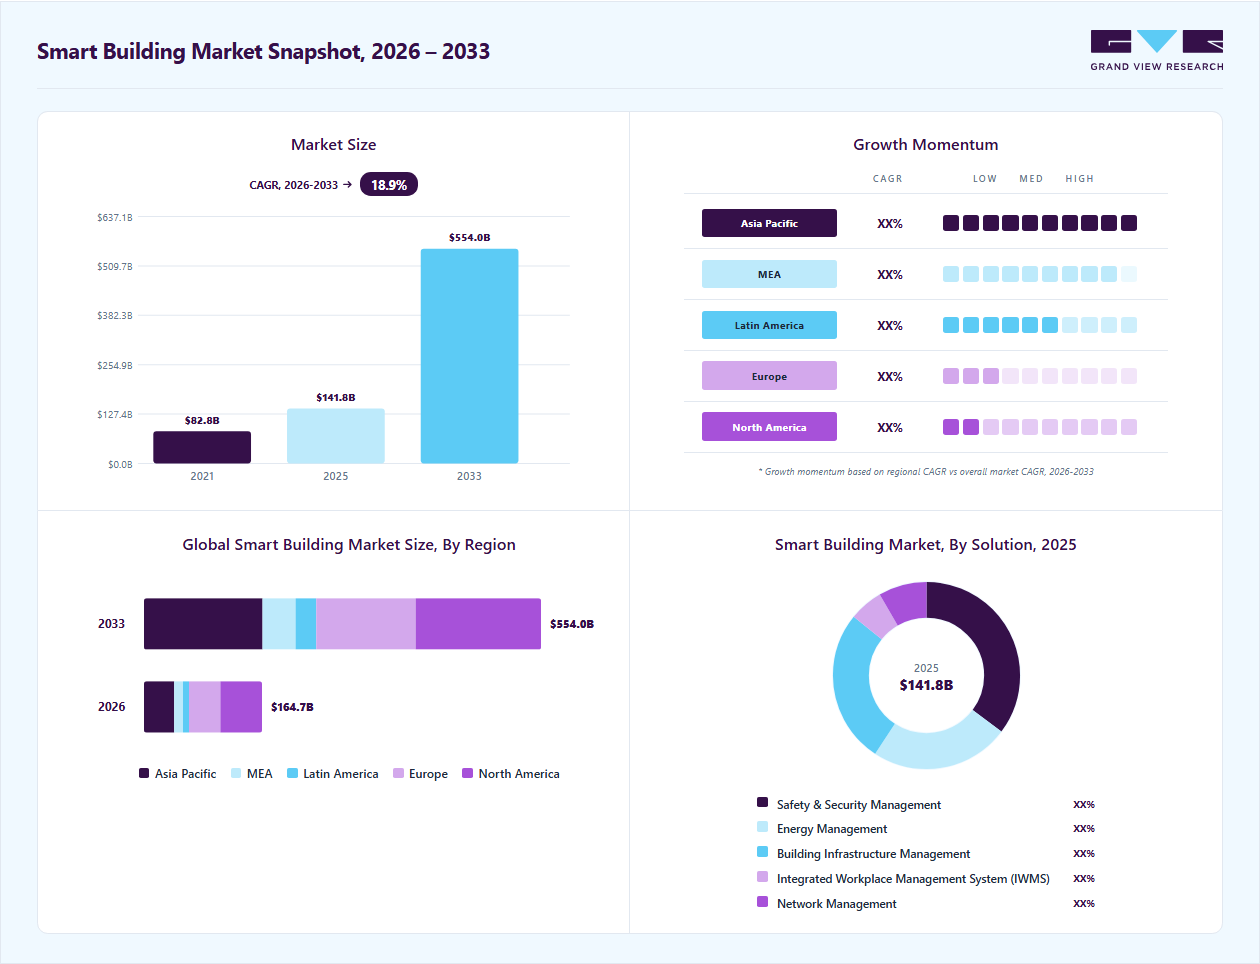The image size is (1260, 964).
Task: Click the North America region label
Action: tap(769, 427)
